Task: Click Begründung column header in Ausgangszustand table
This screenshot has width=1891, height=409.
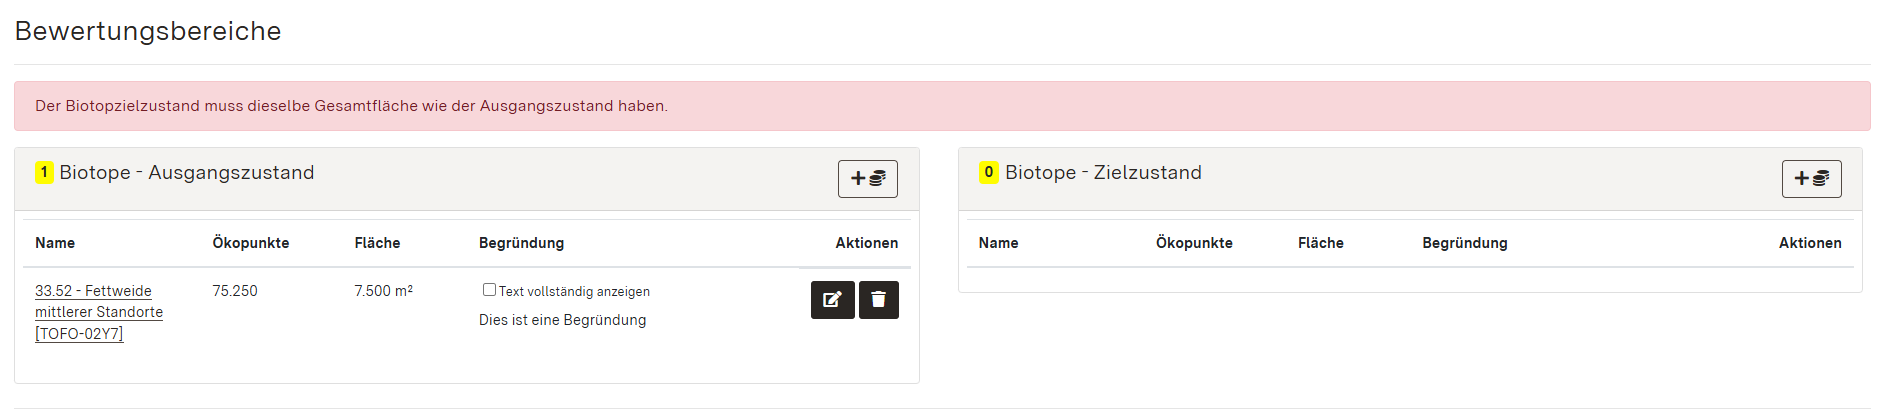Action: (521, 243)
